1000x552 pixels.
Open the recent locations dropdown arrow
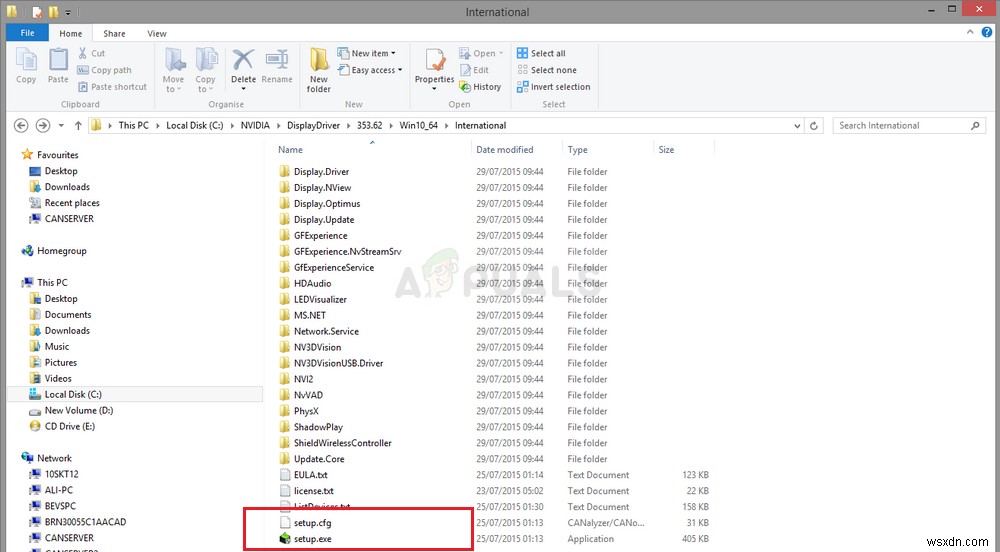[x=61, y=126]
